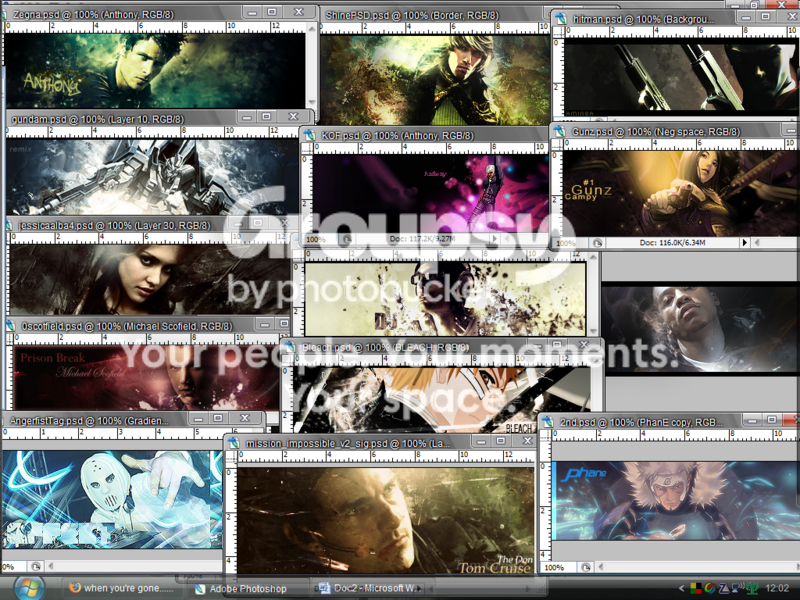
Task: Click the status bar icon in Gunz.psd
Action: (x=597, y=243)
